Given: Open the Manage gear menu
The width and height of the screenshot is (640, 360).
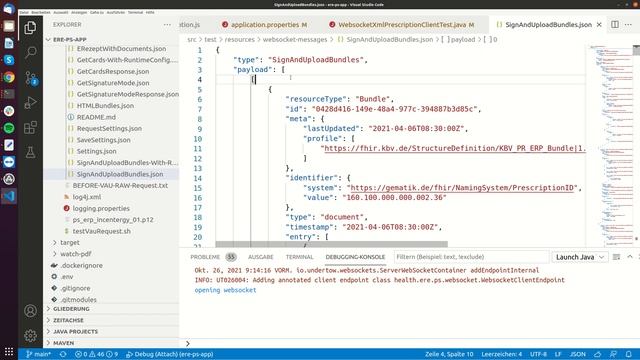Looking at the screenshot, I should coord(30,336).
